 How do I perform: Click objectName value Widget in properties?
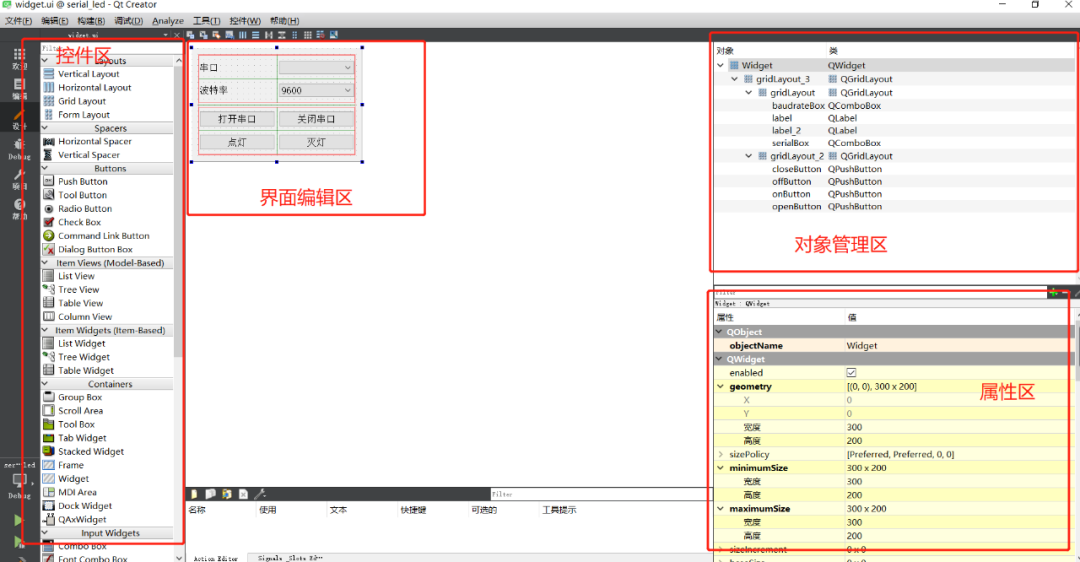click(x=861, y=346)
